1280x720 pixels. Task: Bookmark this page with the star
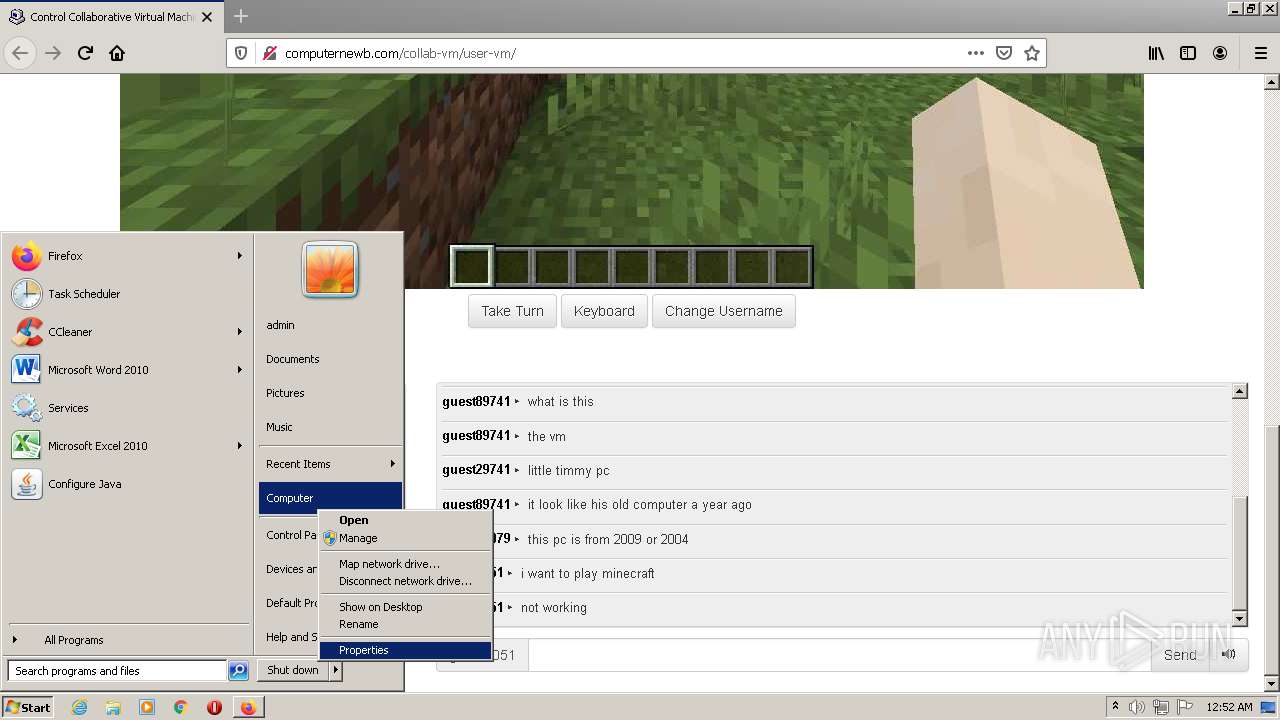tap(1032, 53)
